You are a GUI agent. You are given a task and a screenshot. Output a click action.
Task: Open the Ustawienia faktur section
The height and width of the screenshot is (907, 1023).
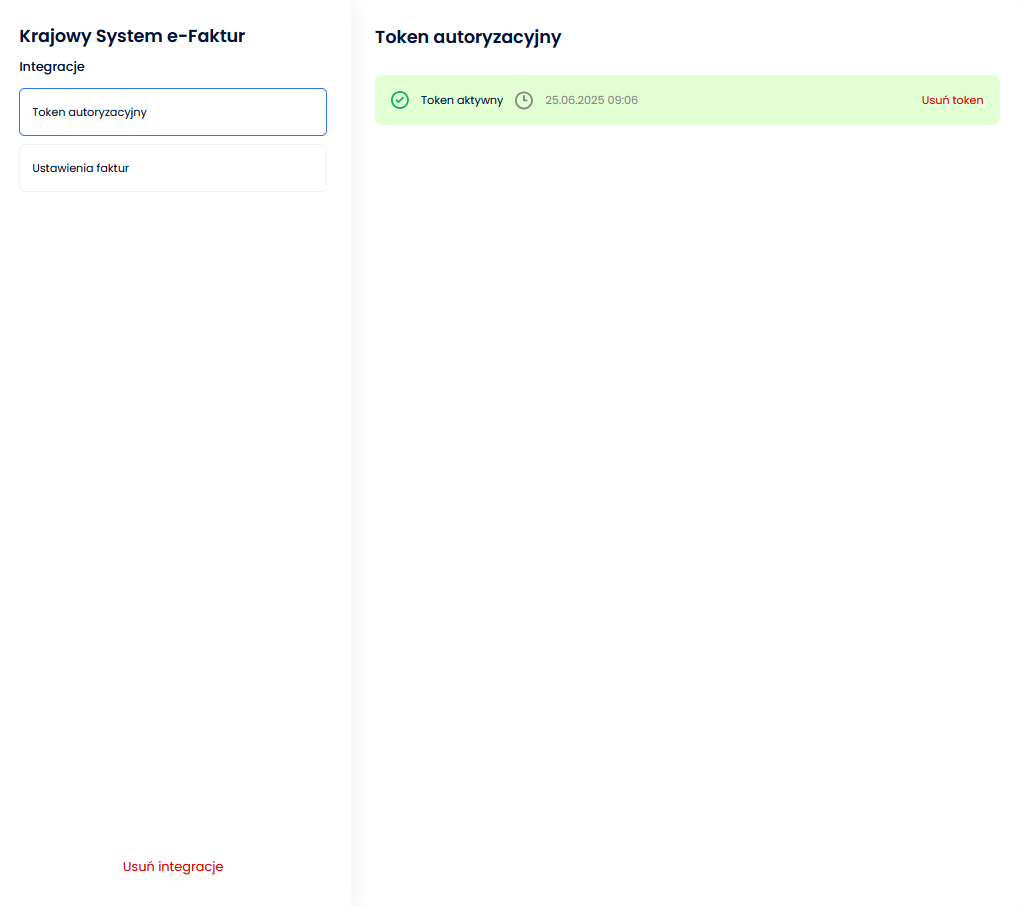173,168
